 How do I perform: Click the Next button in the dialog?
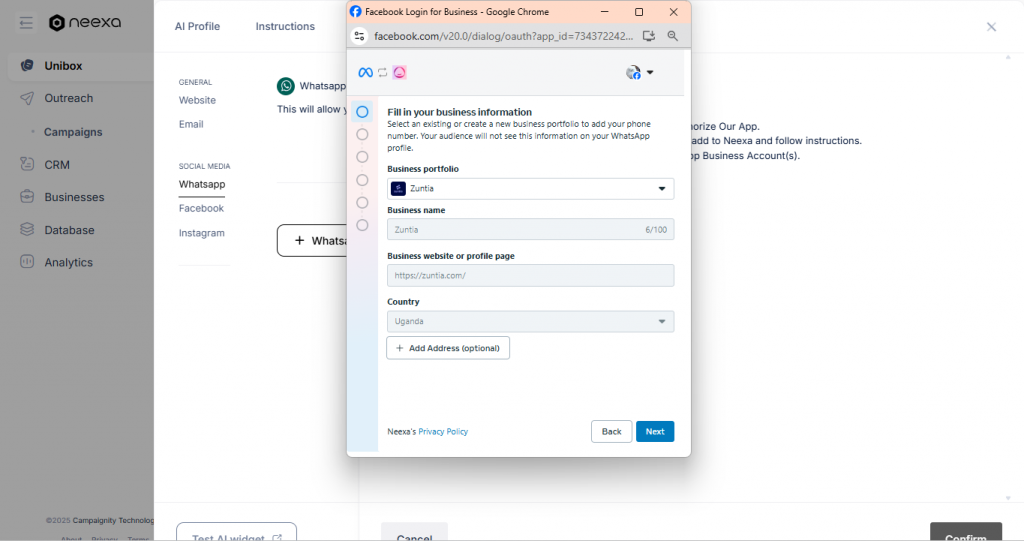click(x=655, y=431)
